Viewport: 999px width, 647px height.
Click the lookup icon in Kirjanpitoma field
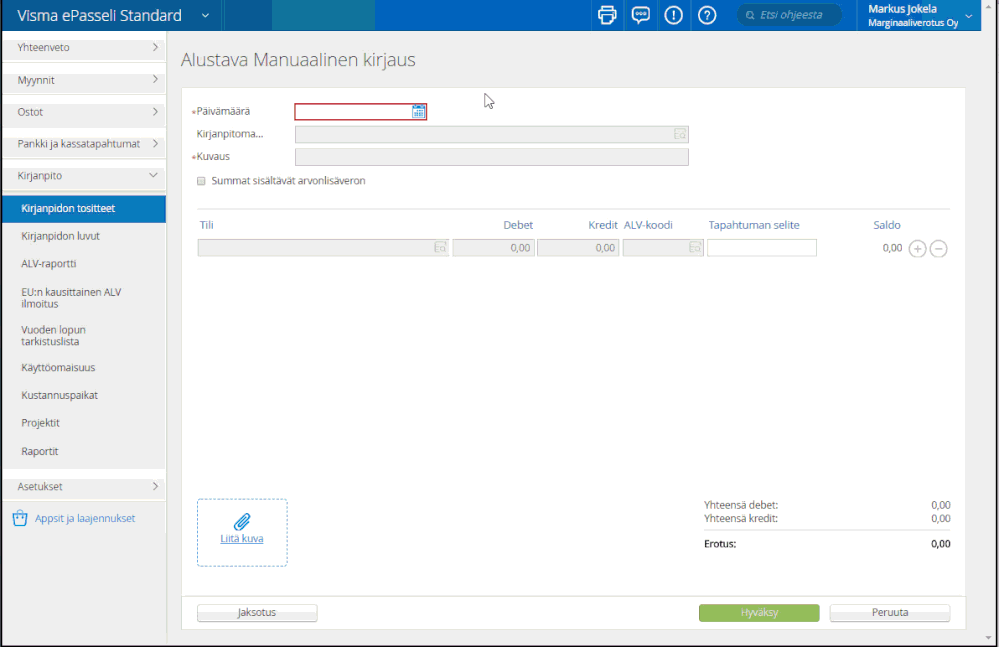[x=680, y=134]
